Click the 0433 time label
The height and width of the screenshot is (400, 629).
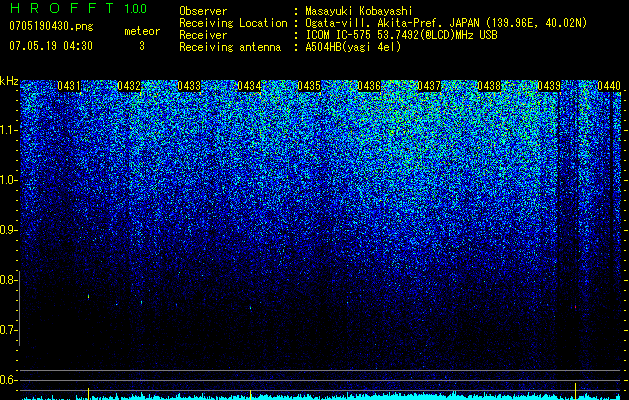[x=189, y=86]
